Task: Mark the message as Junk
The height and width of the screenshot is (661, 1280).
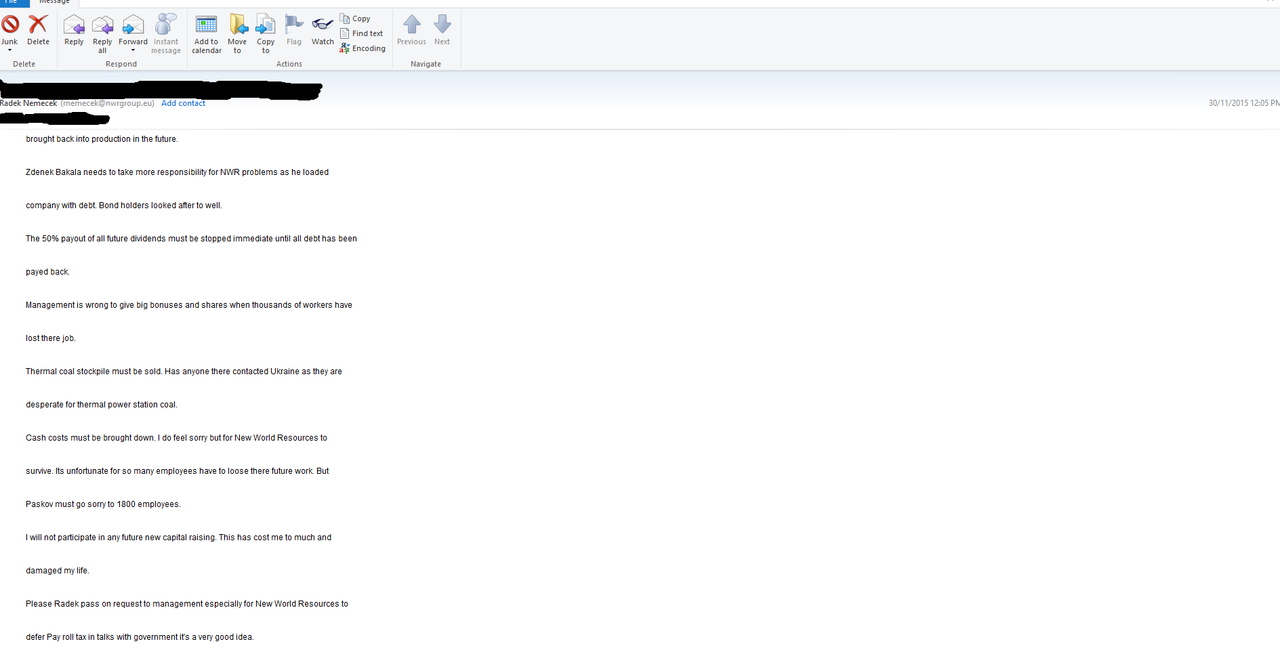Action: click(x=10, y=28)
